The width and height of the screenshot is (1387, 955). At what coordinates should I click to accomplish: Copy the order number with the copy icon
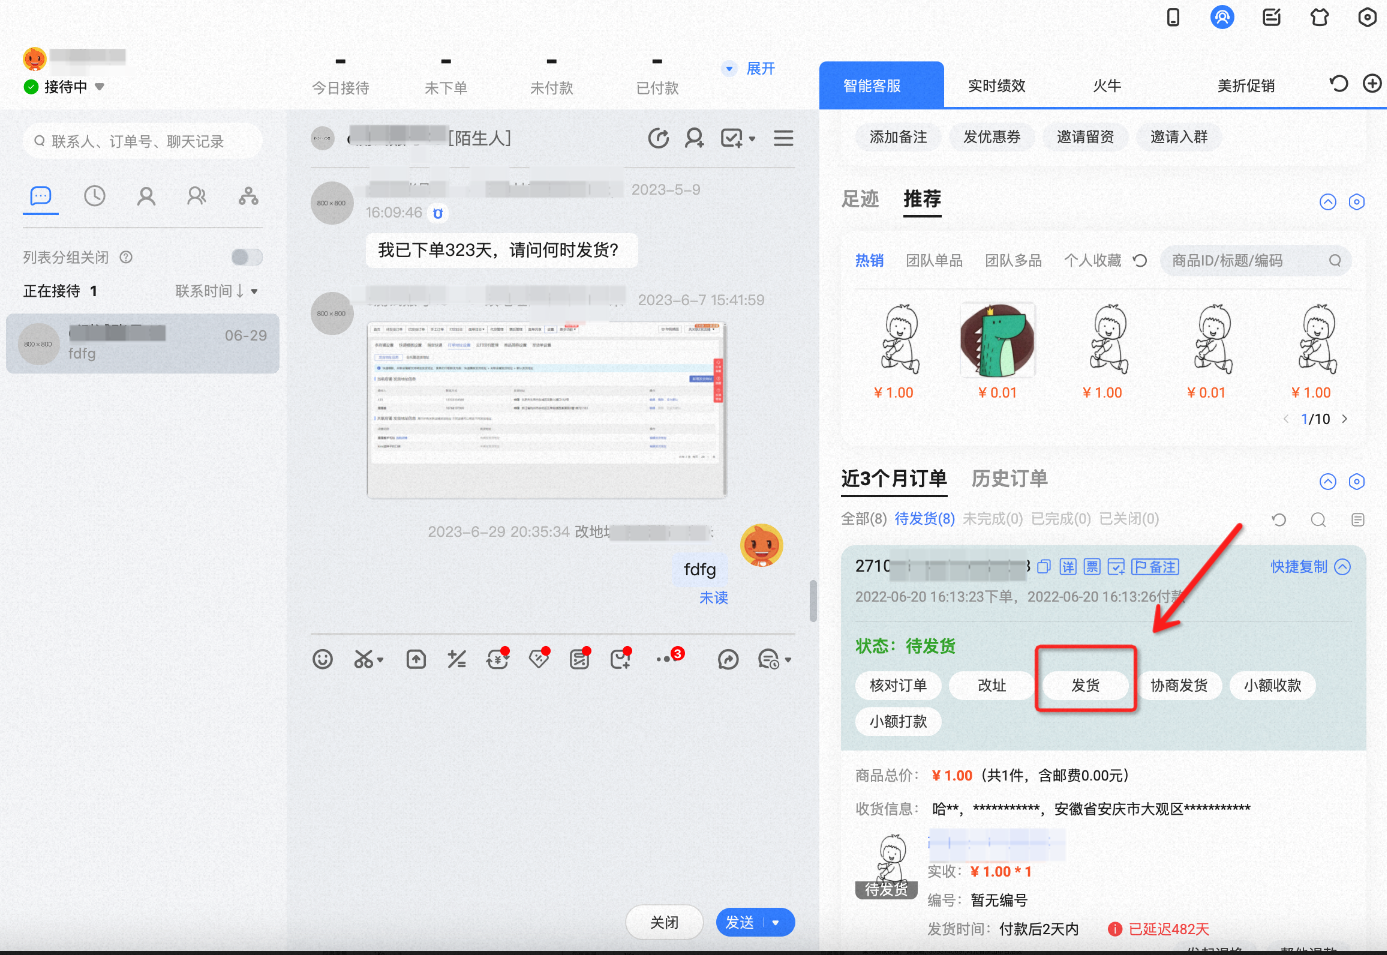pos(1044,567)
